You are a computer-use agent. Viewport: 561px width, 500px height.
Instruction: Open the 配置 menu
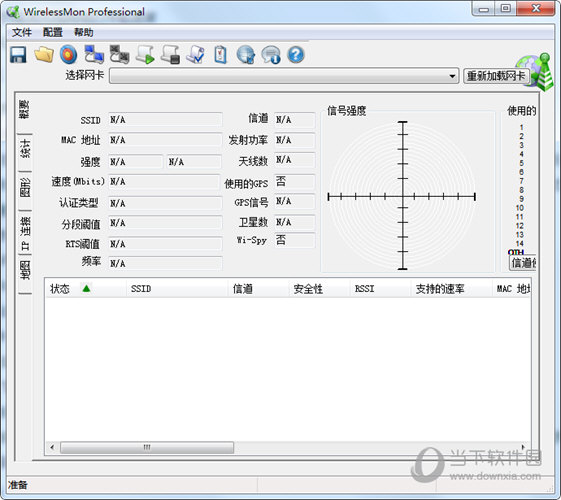[53, 33]
